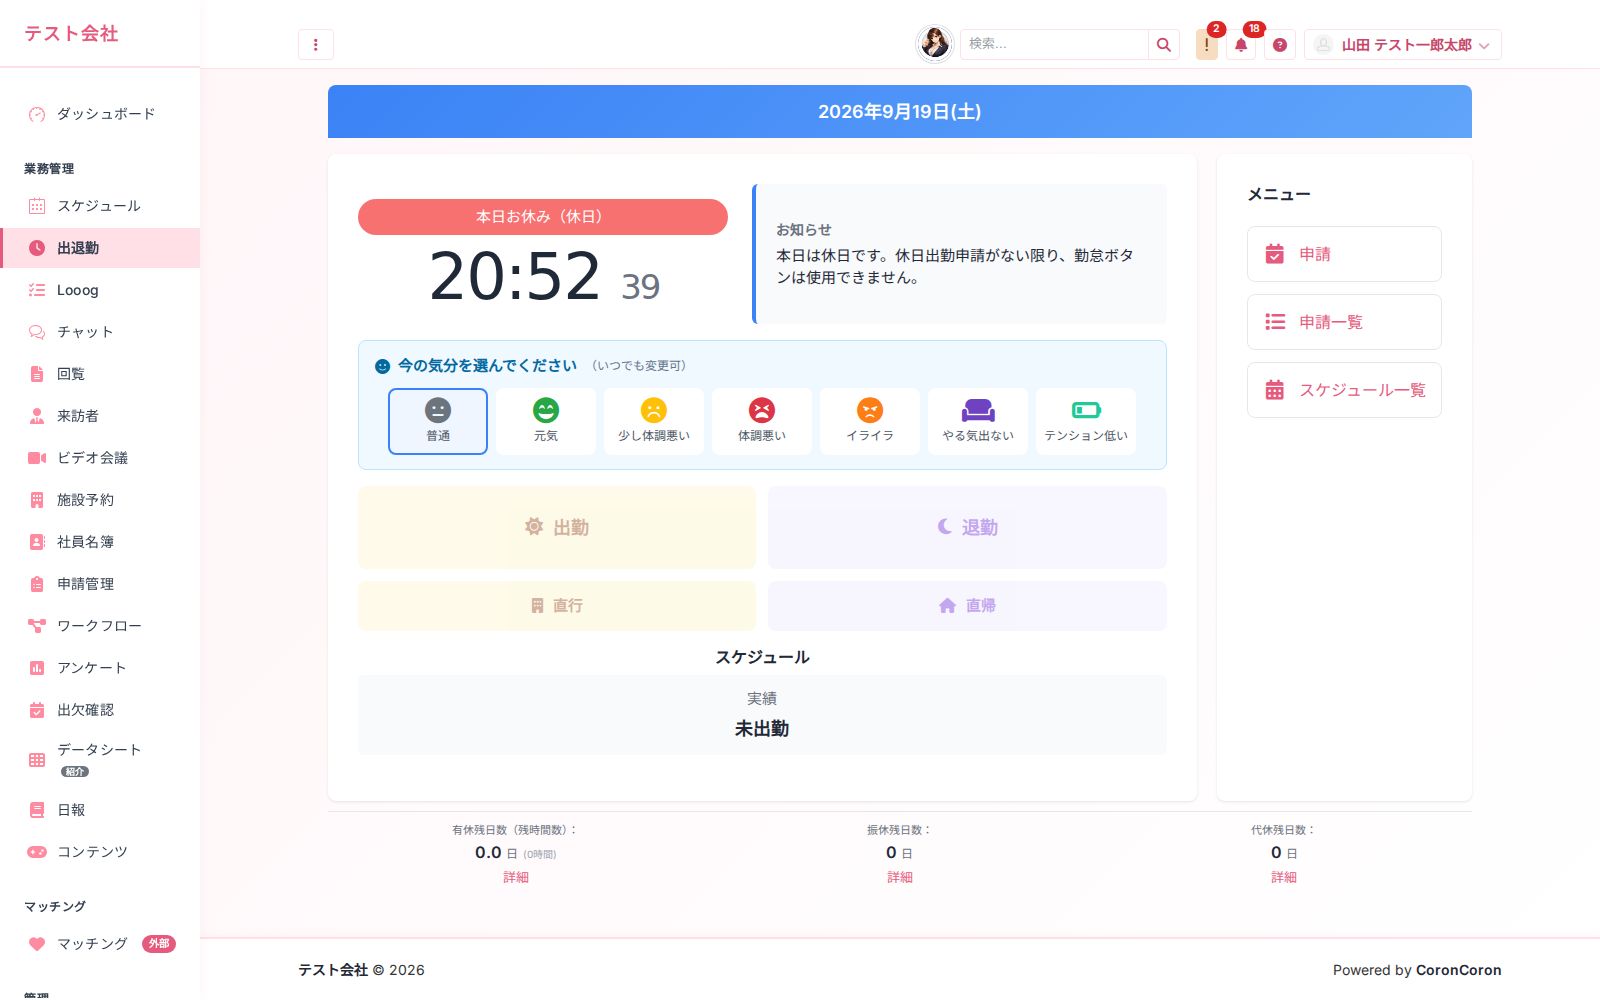Click the 出退勤 clock icon in sidebar
The width and height of the screenshot is (1600, 1000).
coord(37,248)
